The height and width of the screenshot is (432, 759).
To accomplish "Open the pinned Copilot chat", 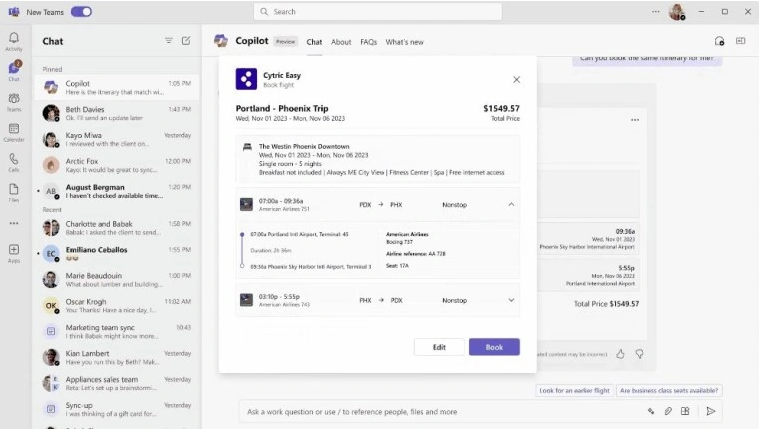I will coord(117,88).
